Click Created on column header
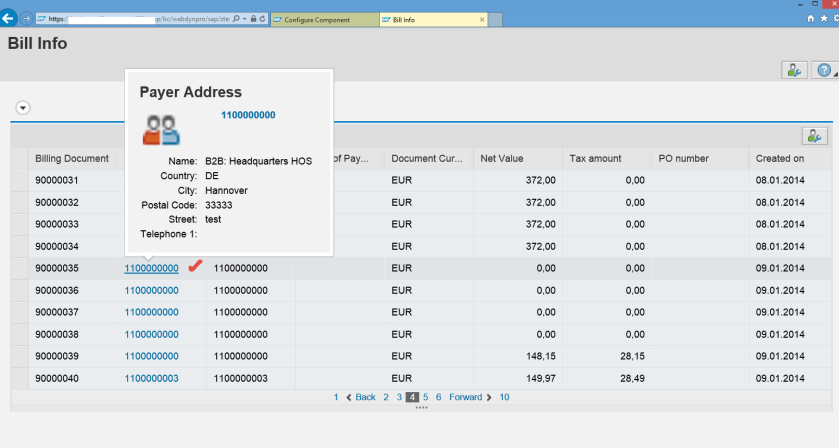This screenshot has height=448, width=839. [x=790, y=158]
